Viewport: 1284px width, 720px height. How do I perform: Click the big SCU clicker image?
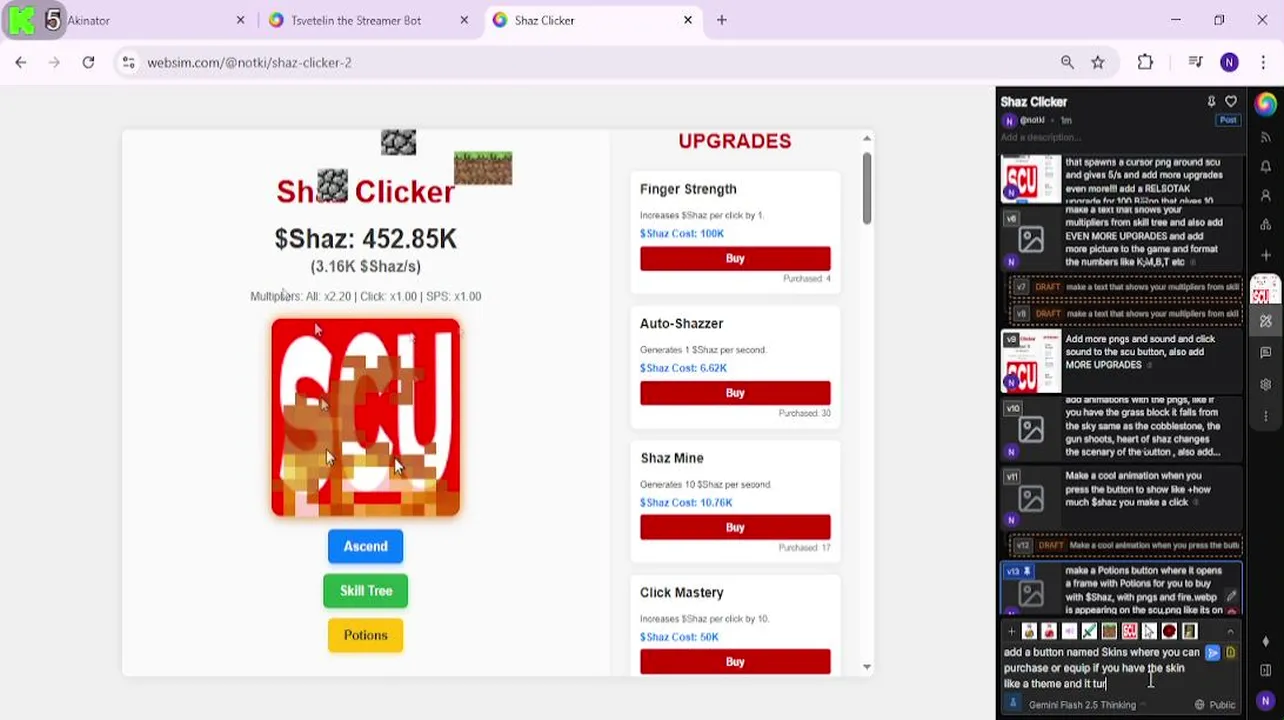[x=366, y=417]
